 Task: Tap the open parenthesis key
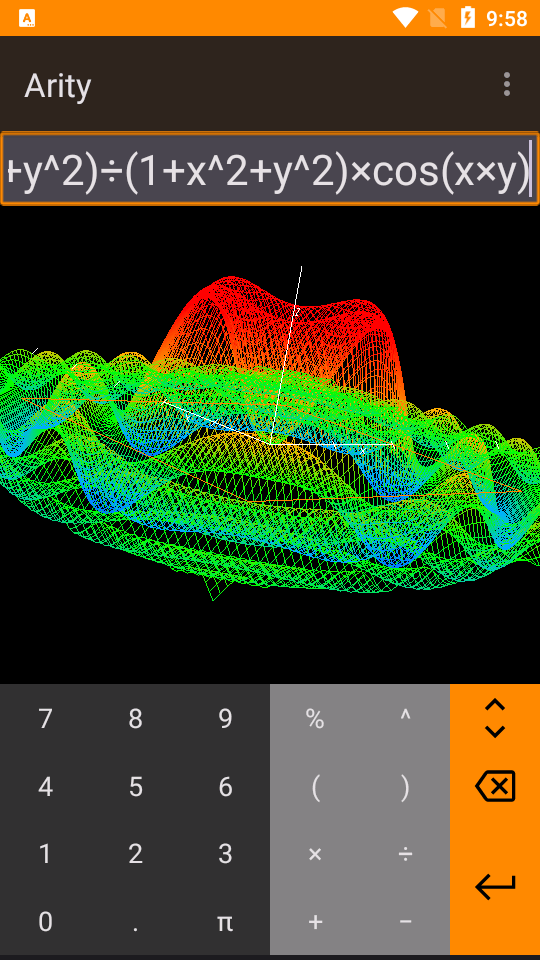pos(315,786)
